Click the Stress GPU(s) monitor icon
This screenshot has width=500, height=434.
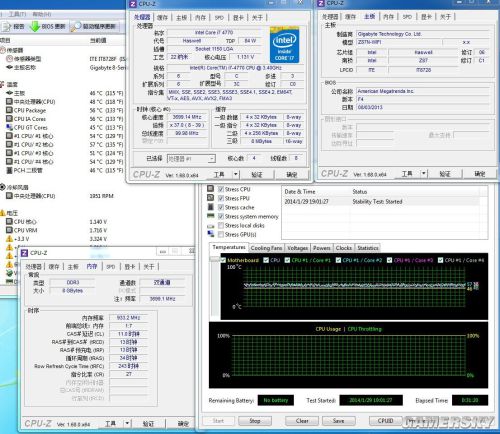pos(210,234)
